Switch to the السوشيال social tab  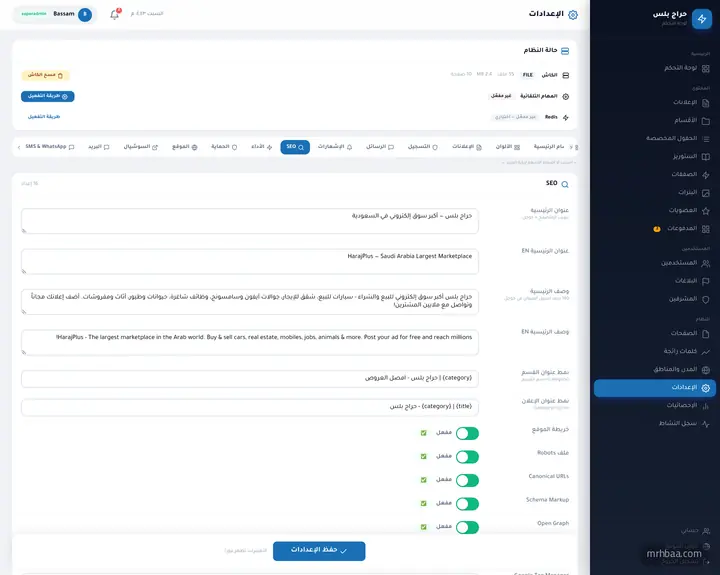[x=141, y=147]
